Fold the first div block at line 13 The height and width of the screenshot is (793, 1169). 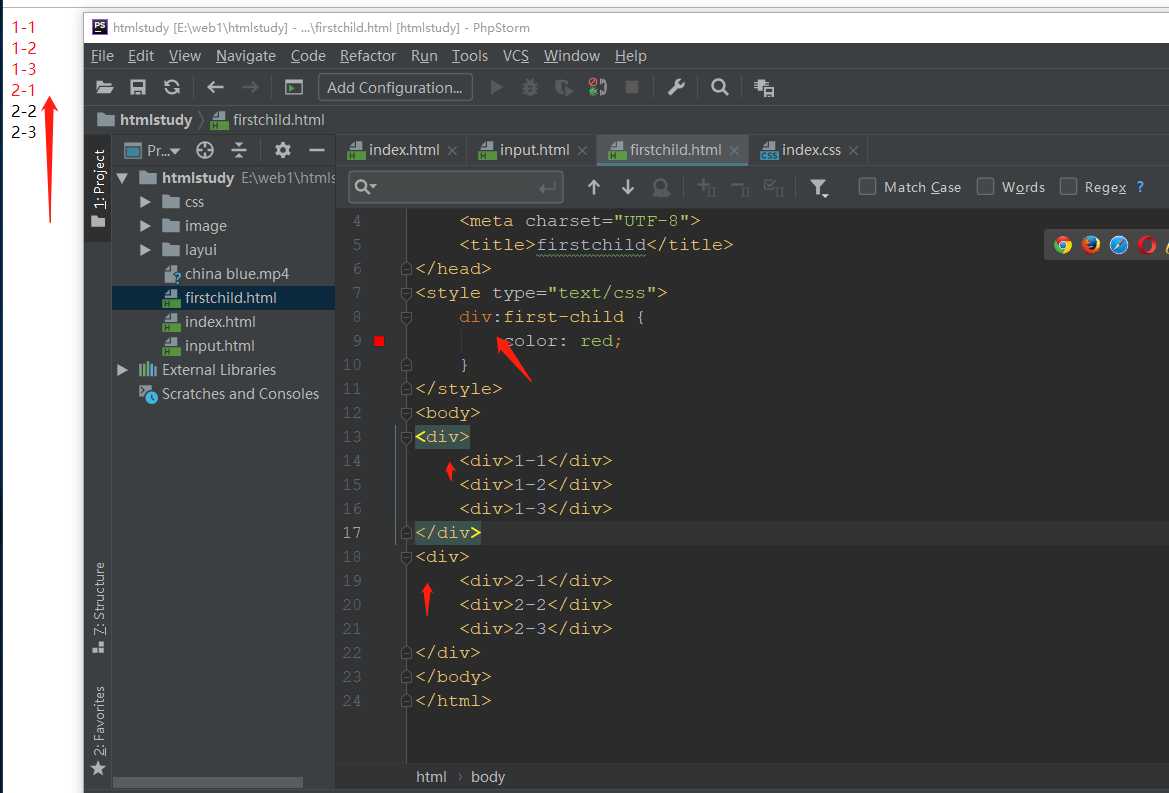pyautogui.click(x=406, y=437)
